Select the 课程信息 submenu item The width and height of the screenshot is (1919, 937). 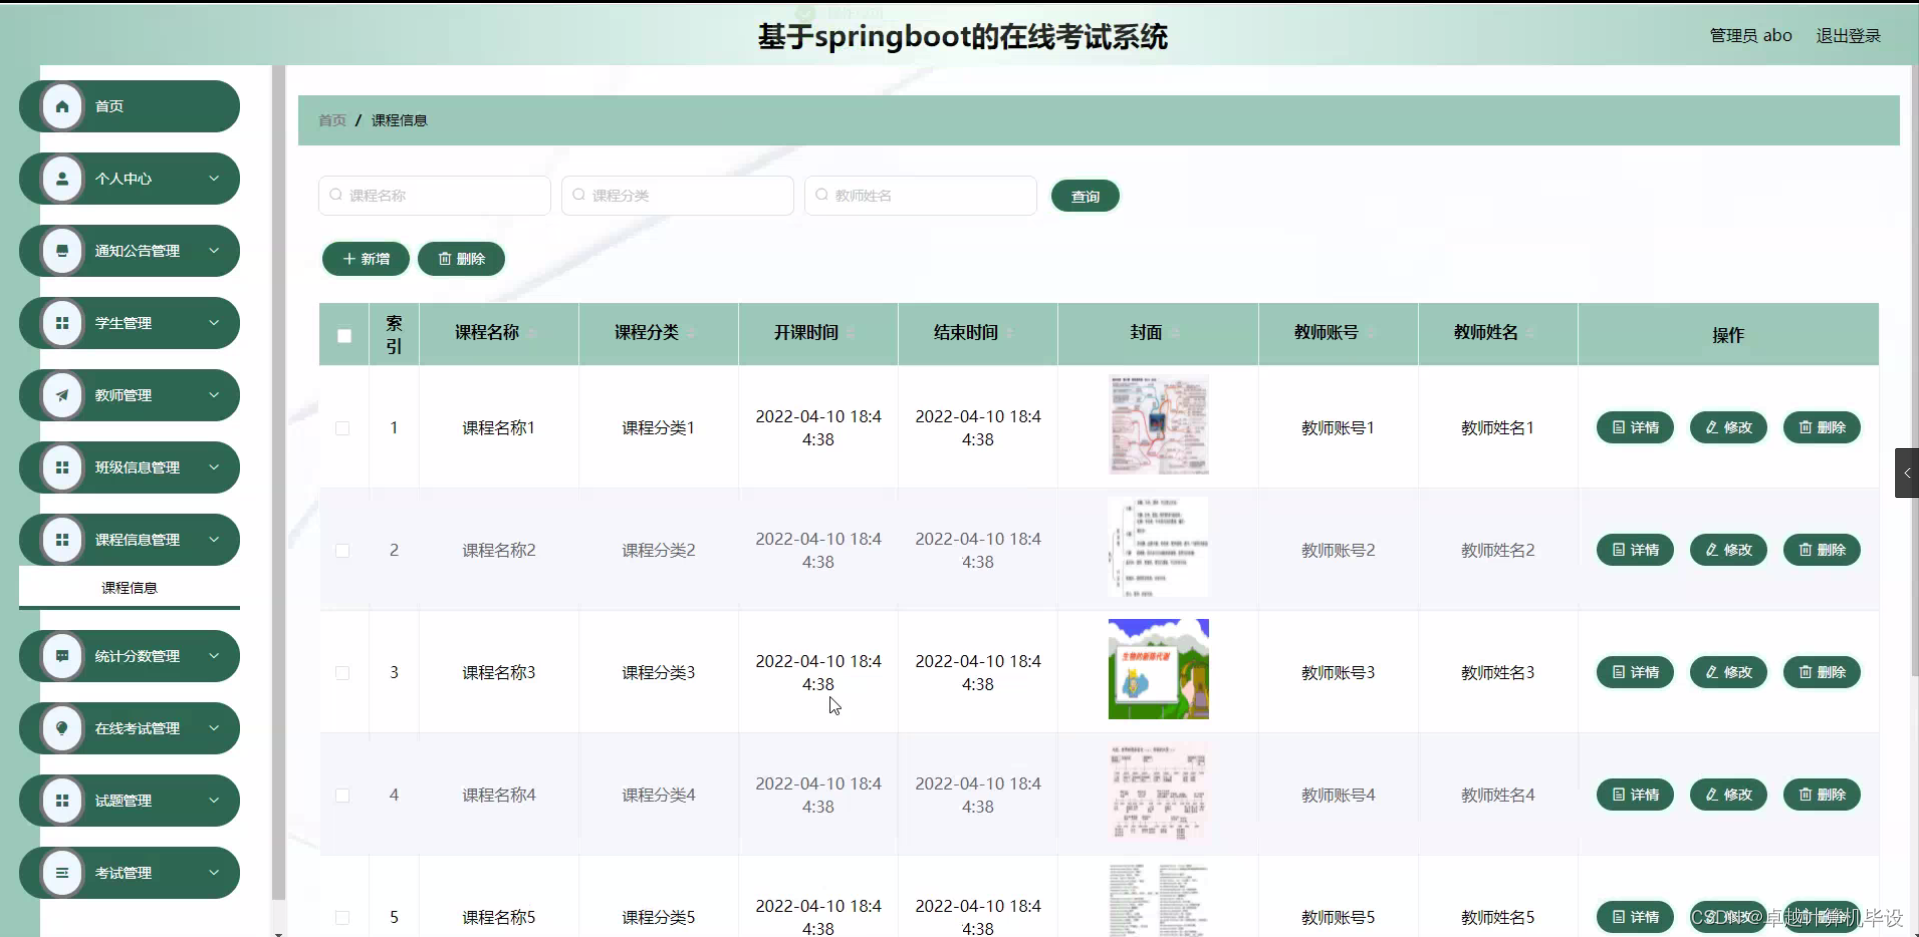coord(130,588)
